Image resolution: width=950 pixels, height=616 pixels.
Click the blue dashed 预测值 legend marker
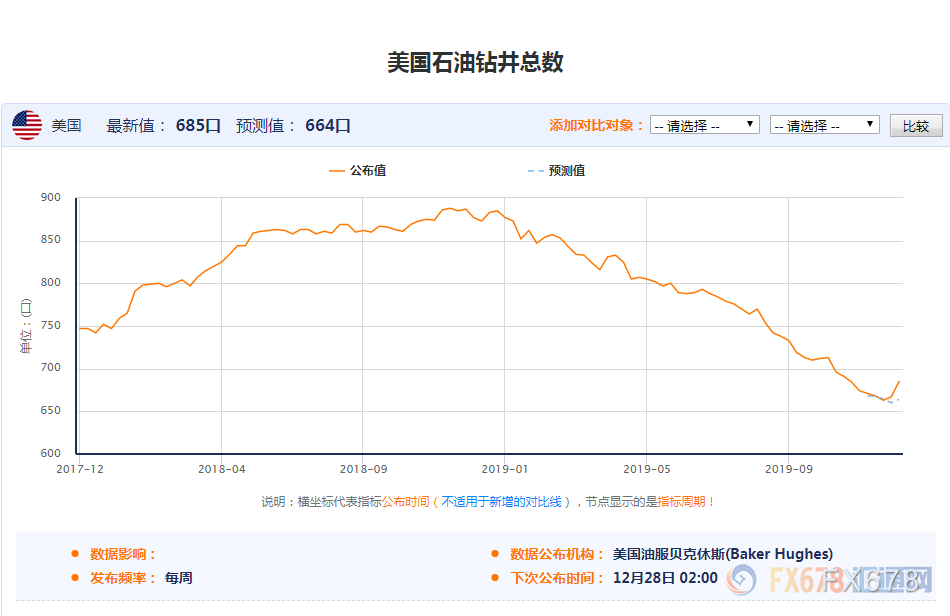(535, 171)
